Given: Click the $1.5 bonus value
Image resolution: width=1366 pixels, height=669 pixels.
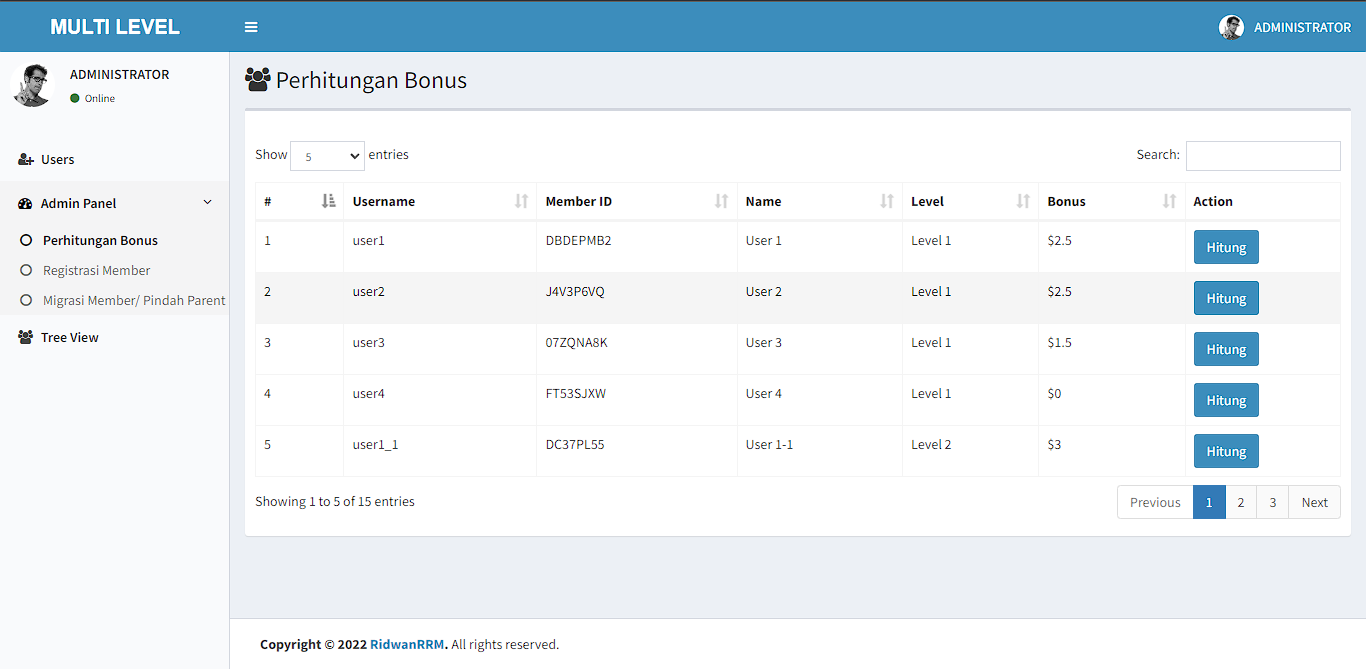Looking at the screenshot, I should pos(1059,342).
